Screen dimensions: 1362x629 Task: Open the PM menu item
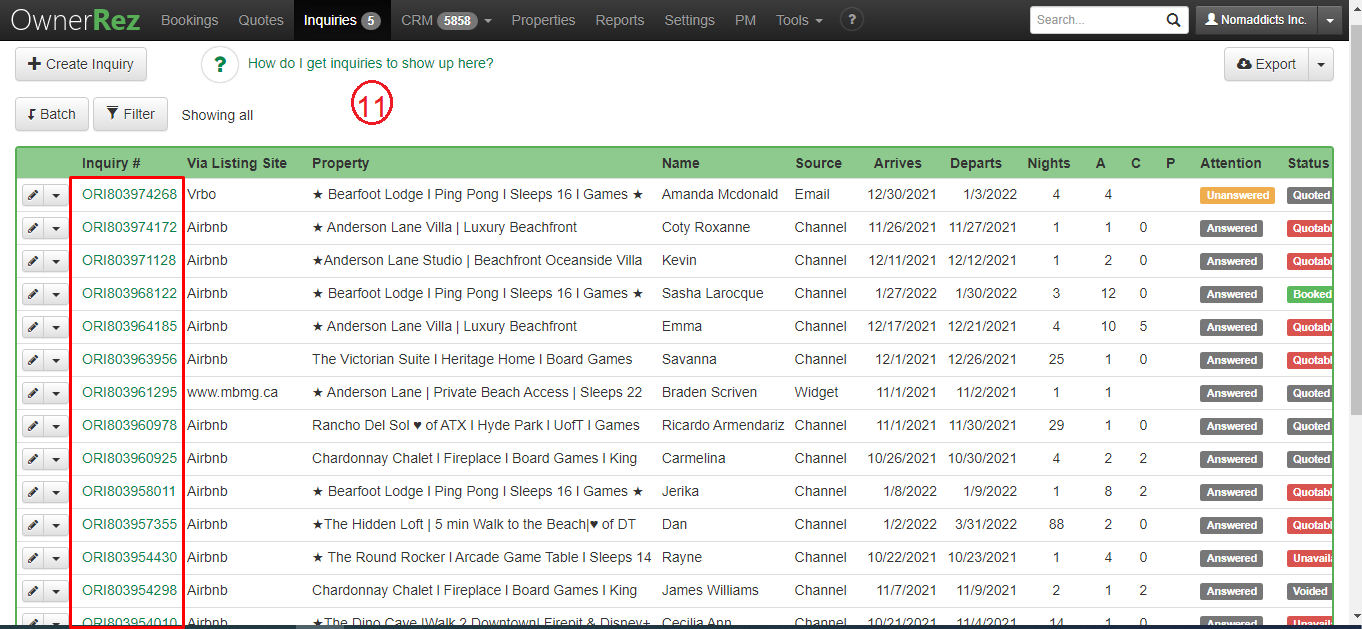point(745,20)
